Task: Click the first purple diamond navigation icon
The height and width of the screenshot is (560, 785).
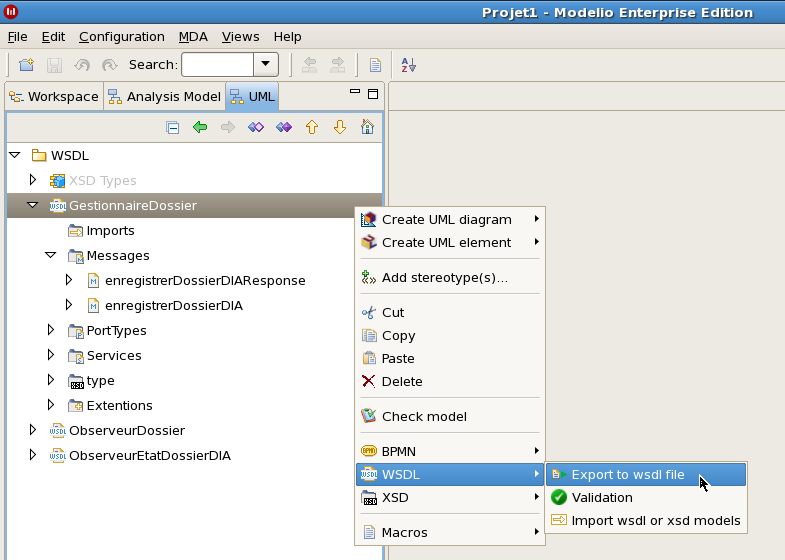Action: coord(256,127)
